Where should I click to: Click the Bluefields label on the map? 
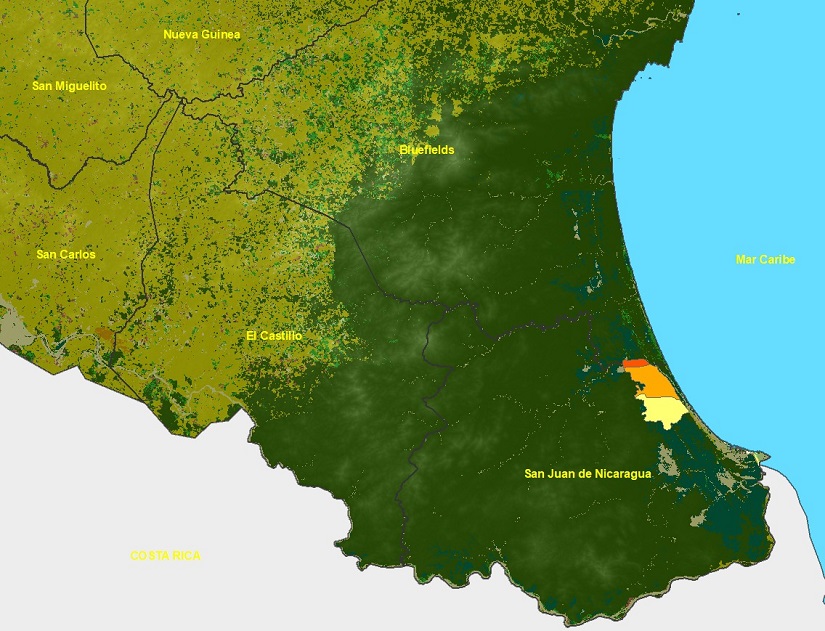click(x=426, y=150)
